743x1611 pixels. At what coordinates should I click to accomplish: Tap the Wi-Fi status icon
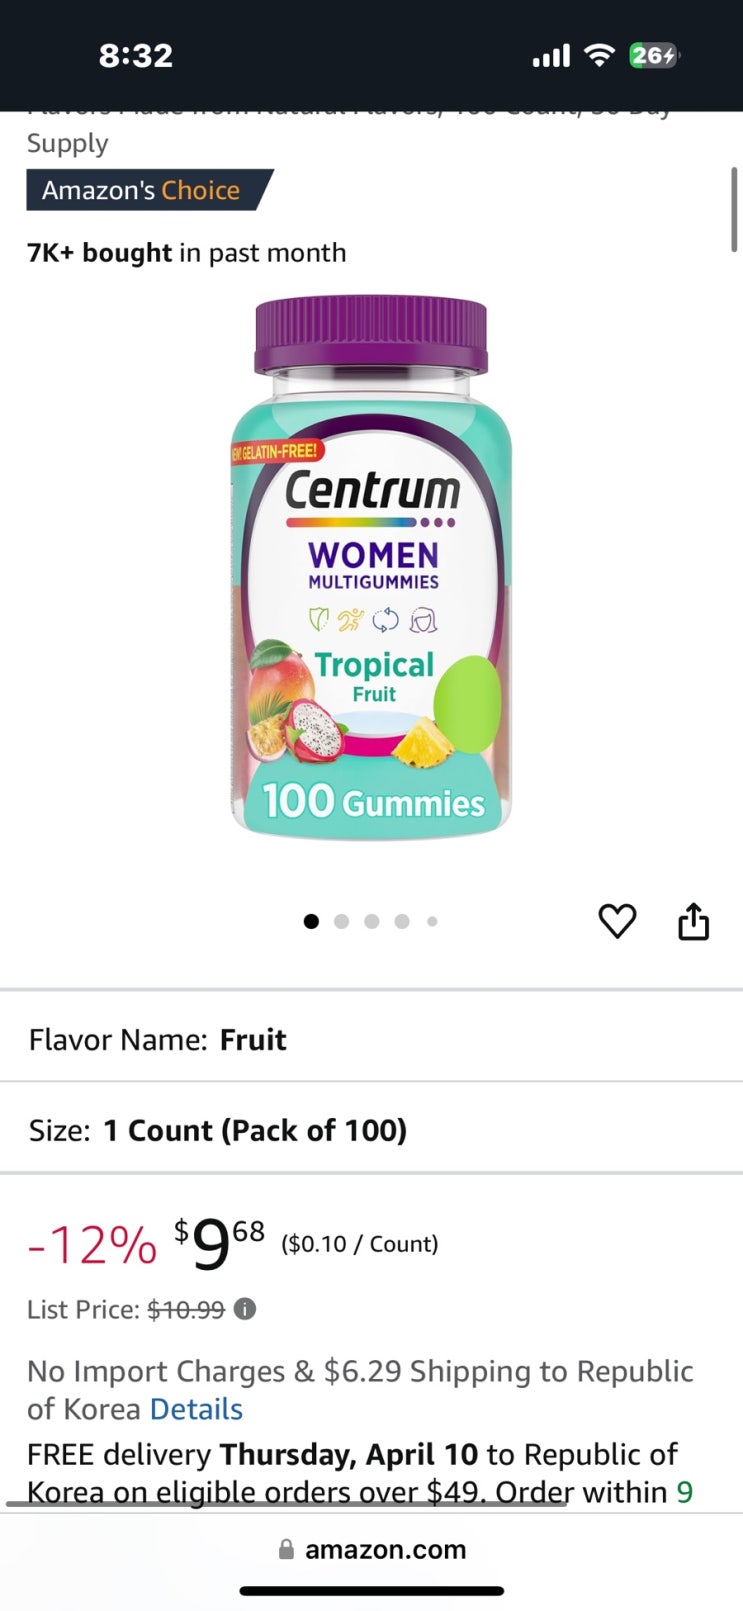tap(599, 56)
